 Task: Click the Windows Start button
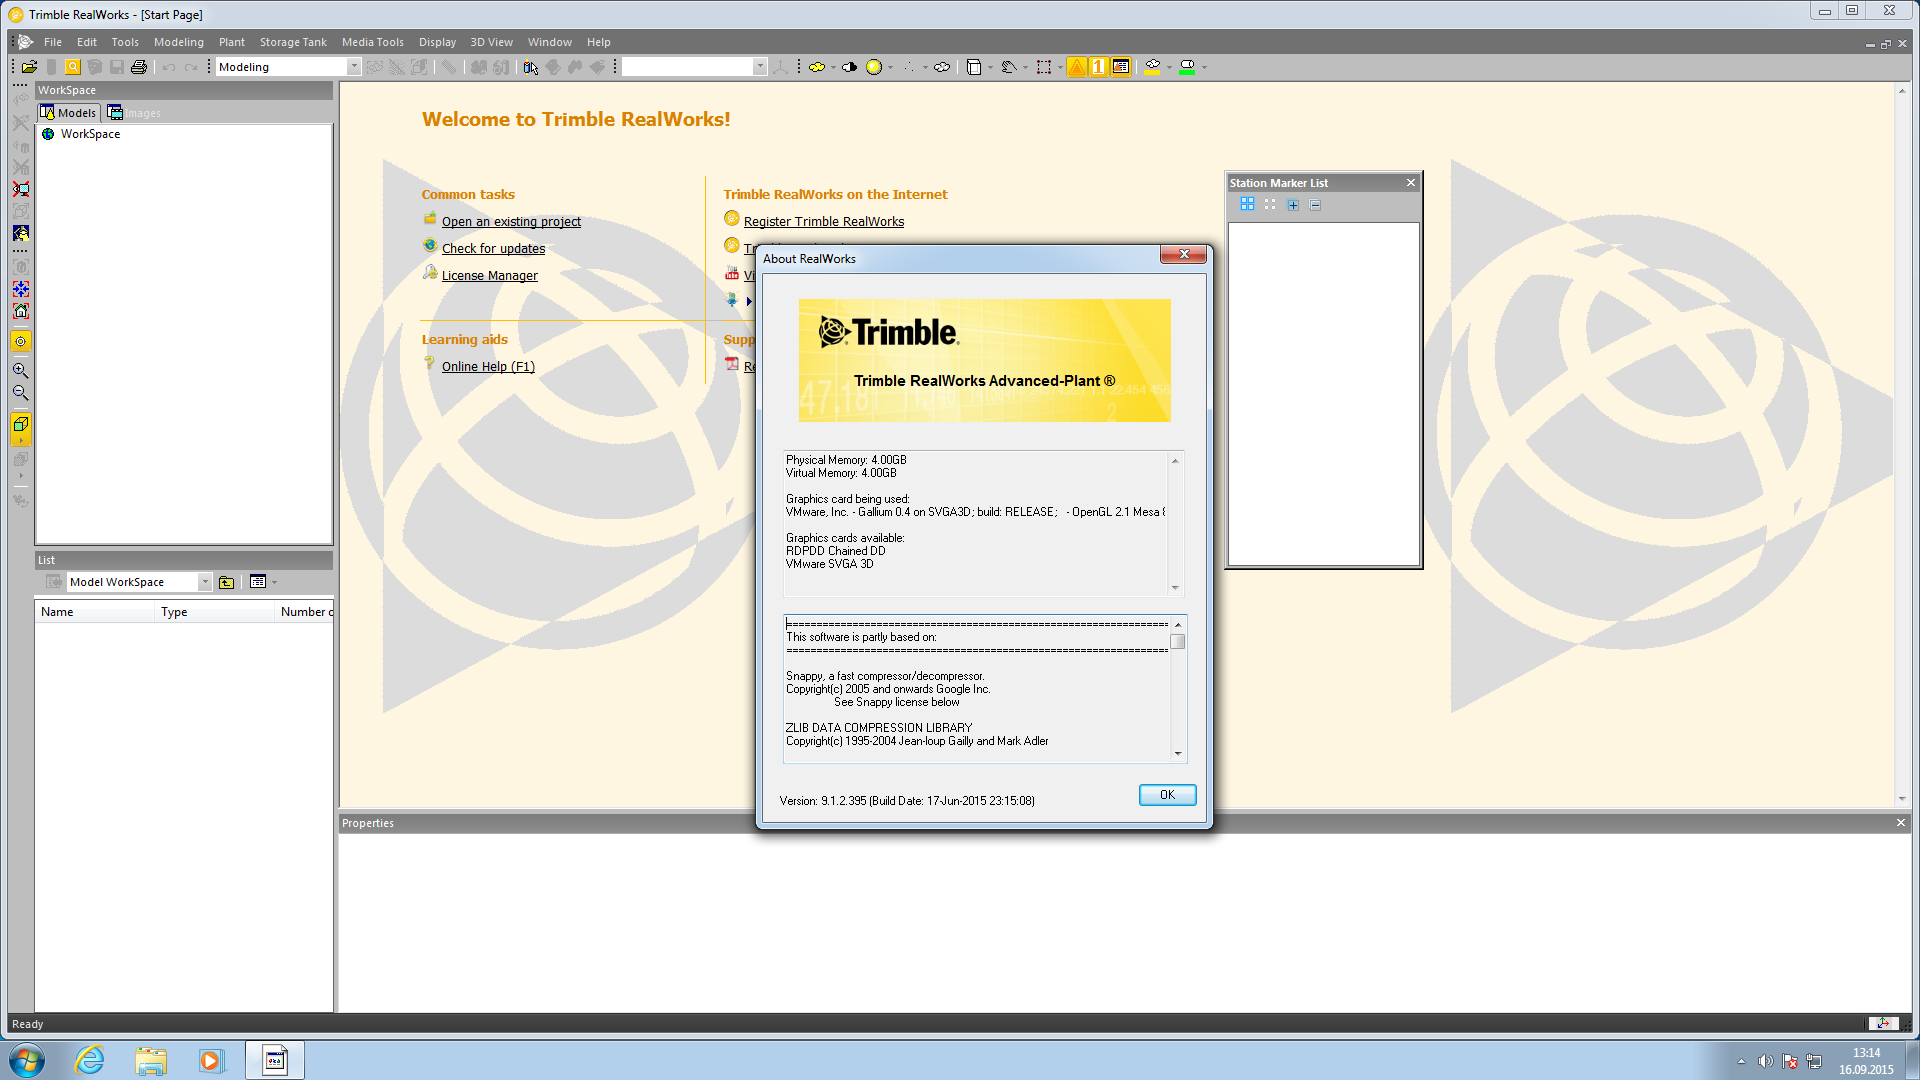click(27, 1060)
